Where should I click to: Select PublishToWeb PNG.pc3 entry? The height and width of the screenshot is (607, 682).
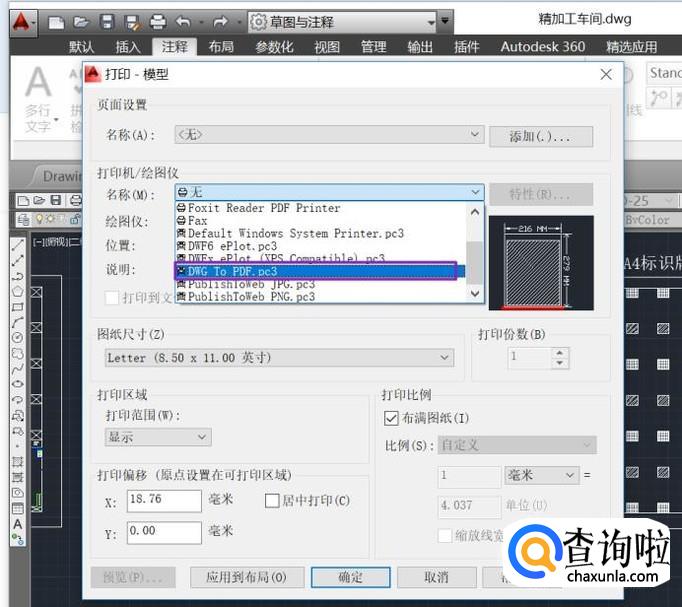coord(320,297)
